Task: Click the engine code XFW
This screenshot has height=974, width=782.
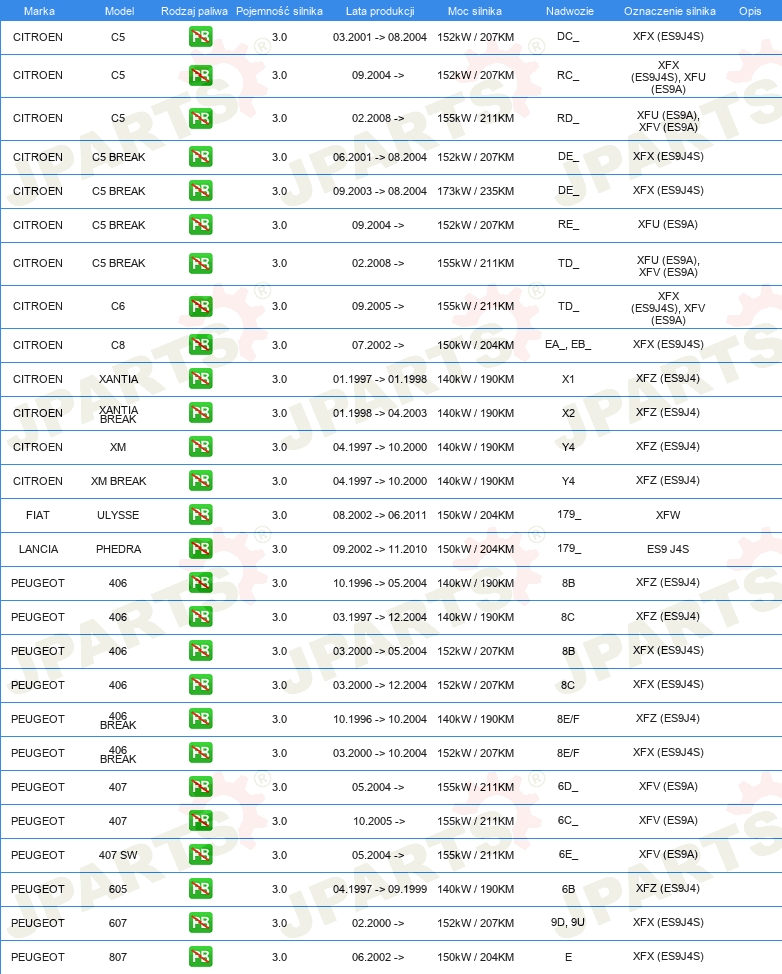Action: (x=668, y=515)
